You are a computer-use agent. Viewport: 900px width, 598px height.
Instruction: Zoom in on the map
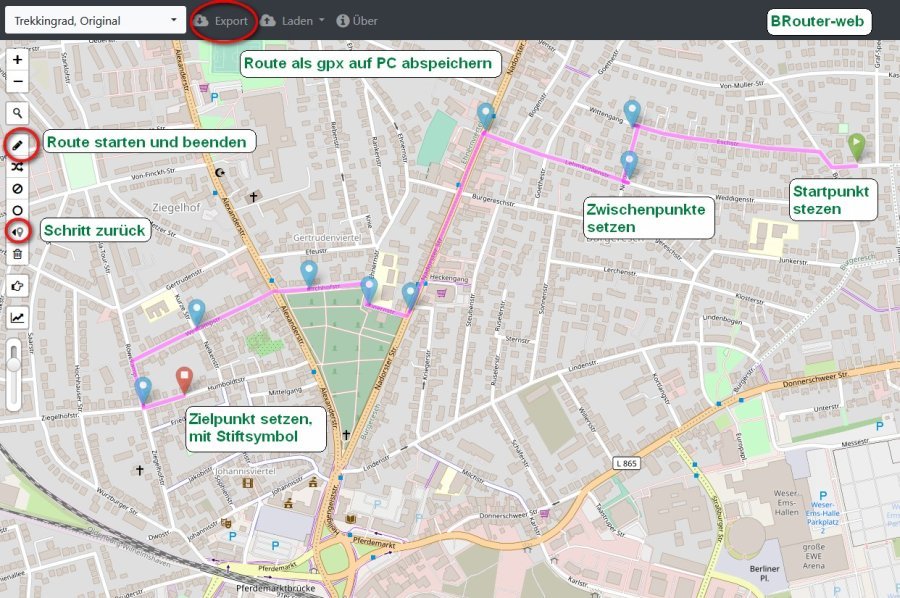point(17,60)
